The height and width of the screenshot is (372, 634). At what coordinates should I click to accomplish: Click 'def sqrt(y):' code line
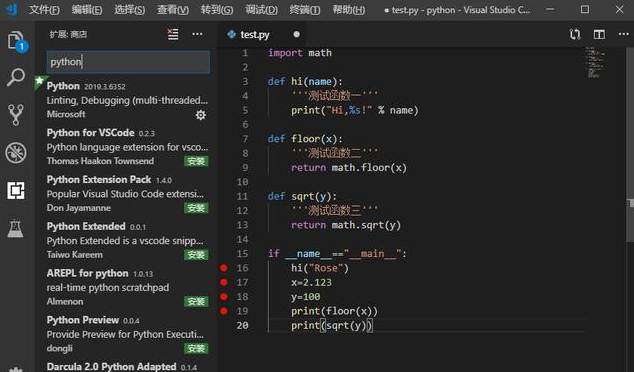tap(302, 197)
